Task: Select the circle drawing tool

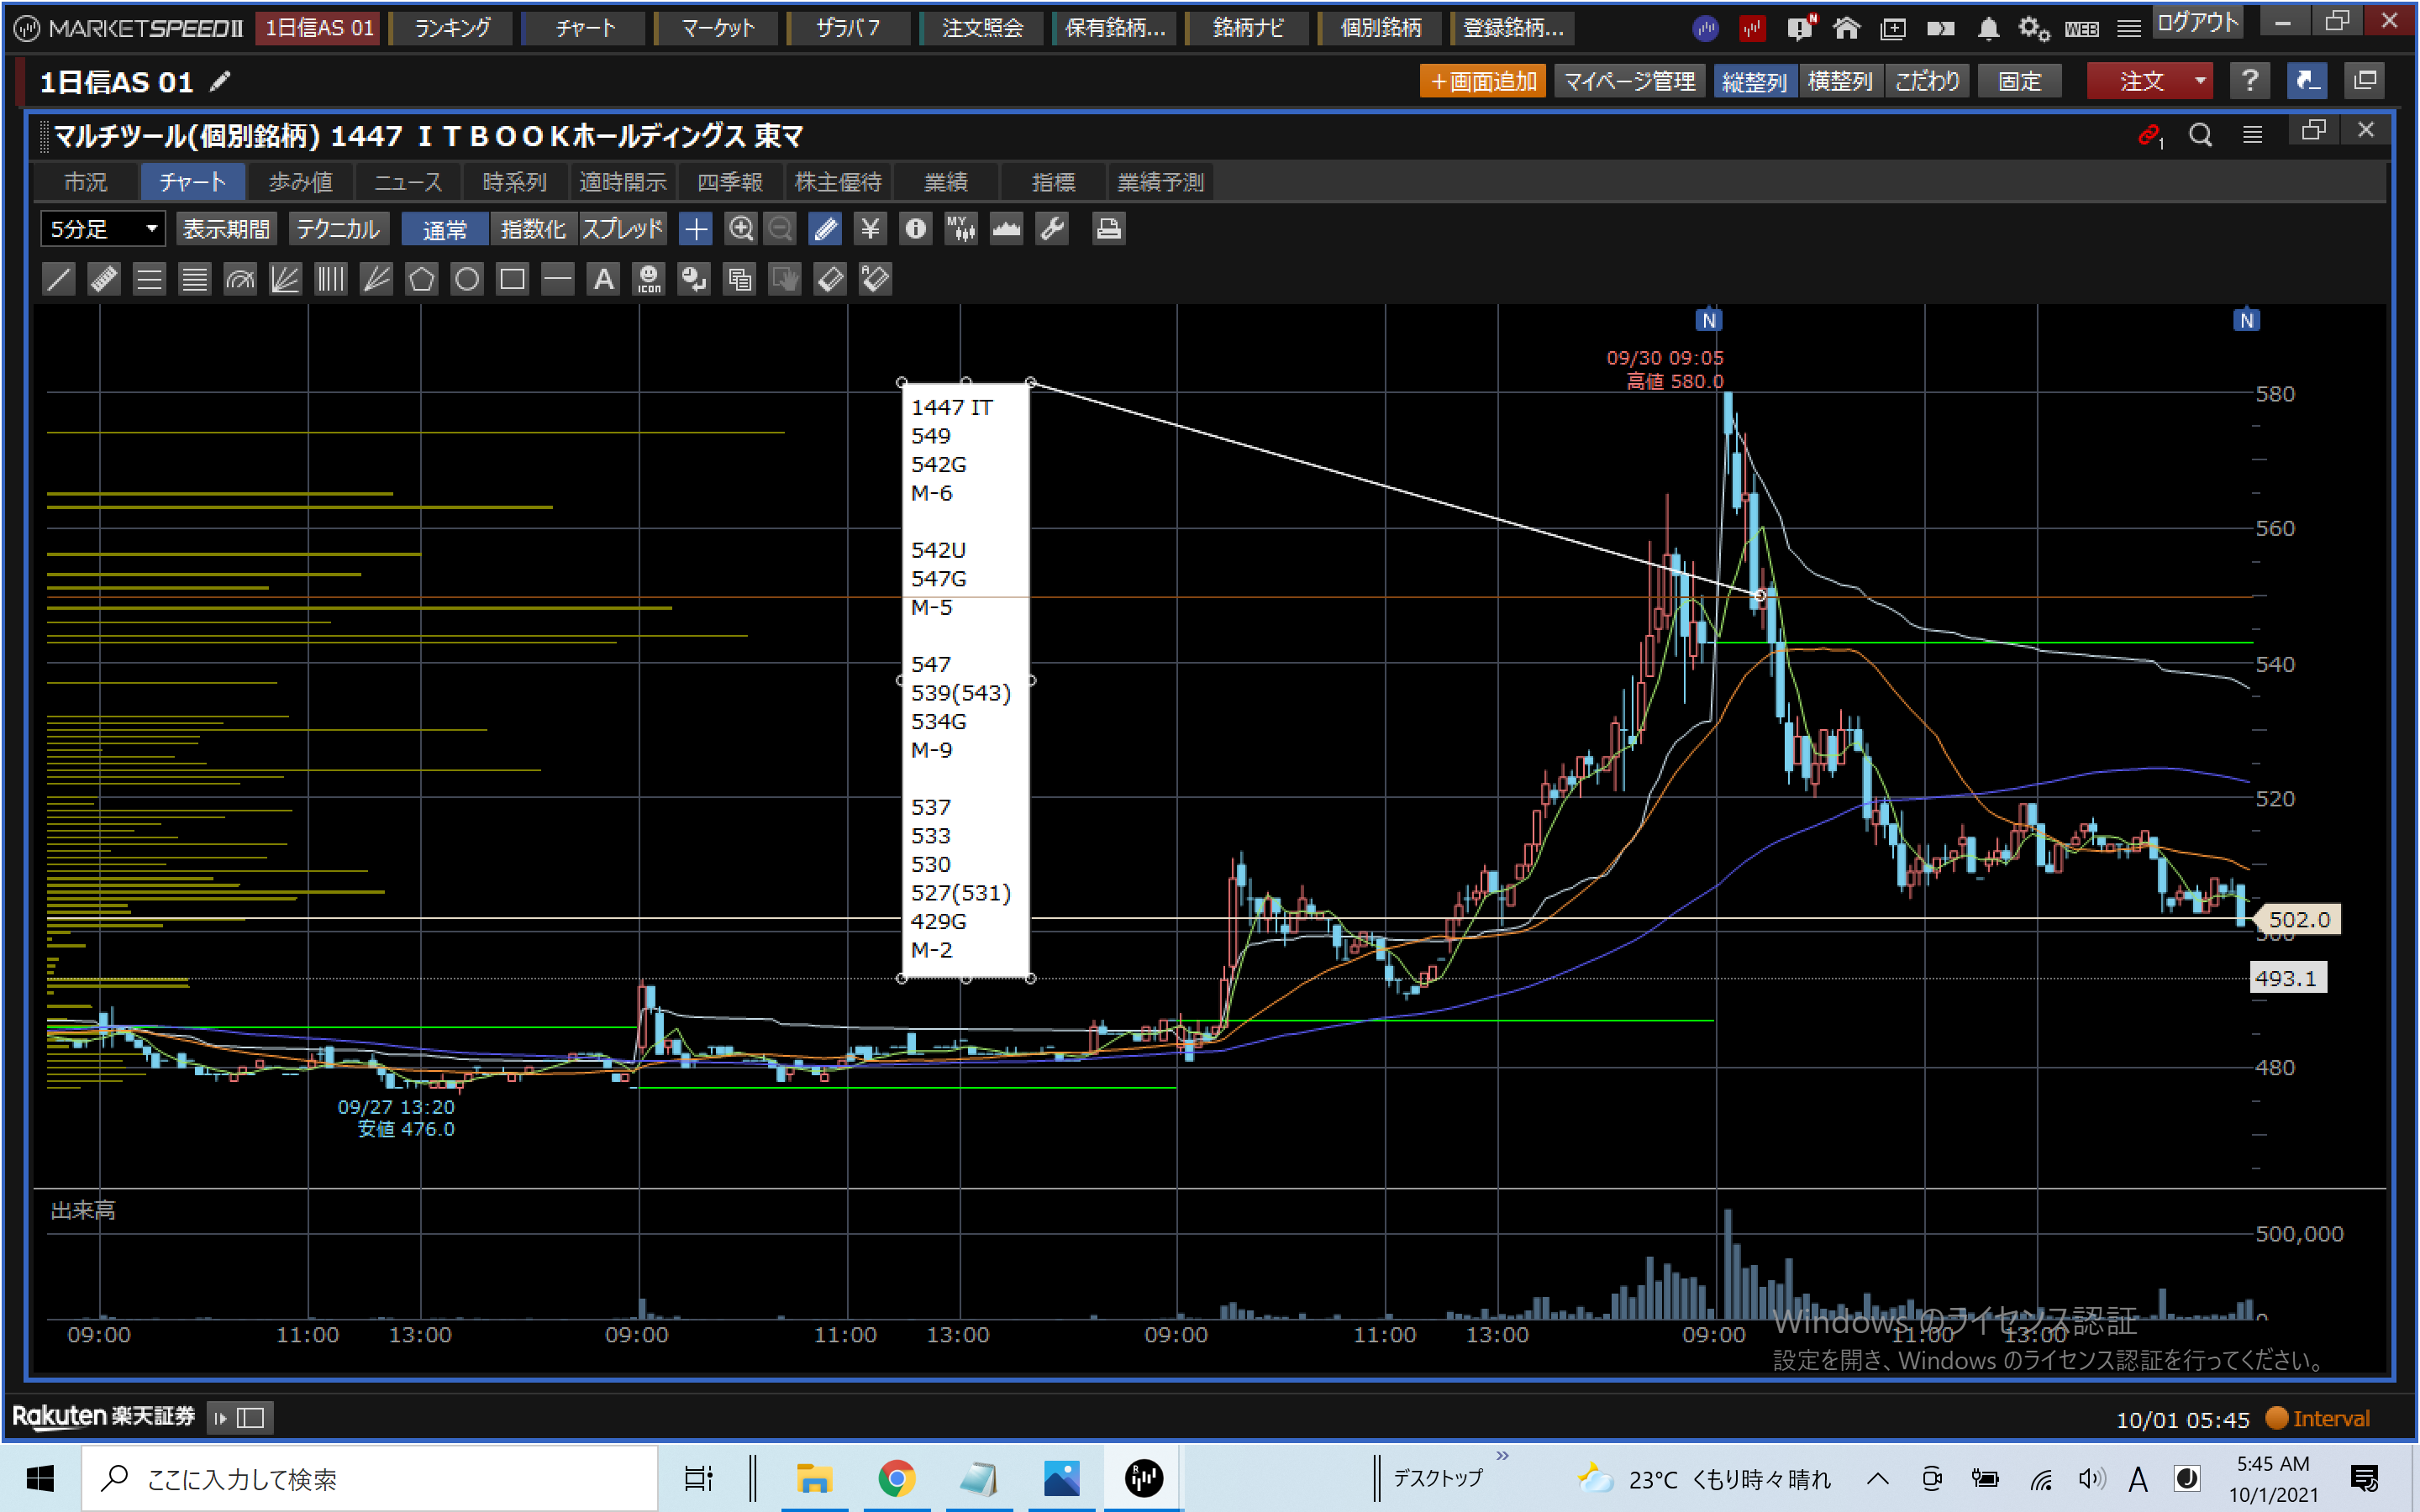Action: coord(467,279)
